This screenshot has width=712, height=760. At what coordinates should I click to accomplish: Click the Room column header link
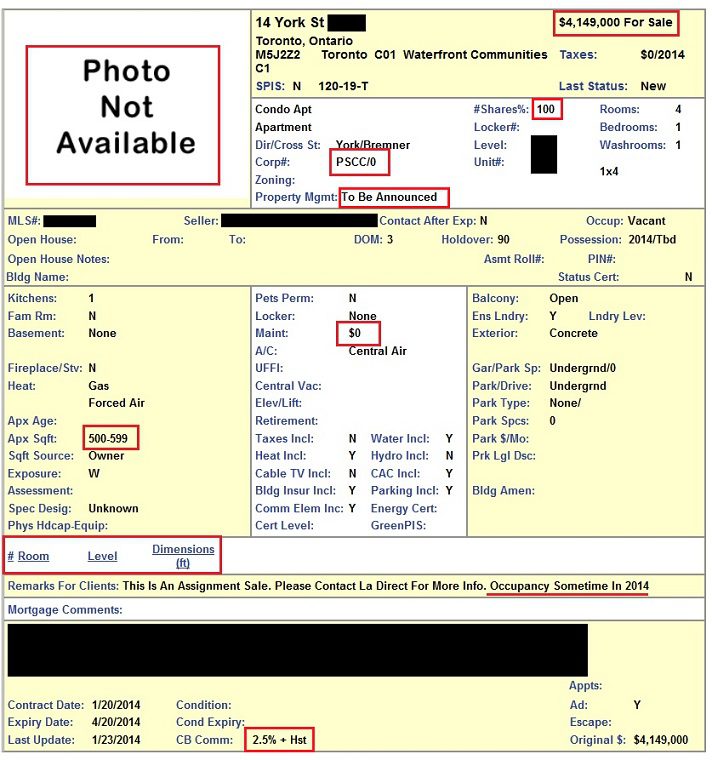coord(33,556)
